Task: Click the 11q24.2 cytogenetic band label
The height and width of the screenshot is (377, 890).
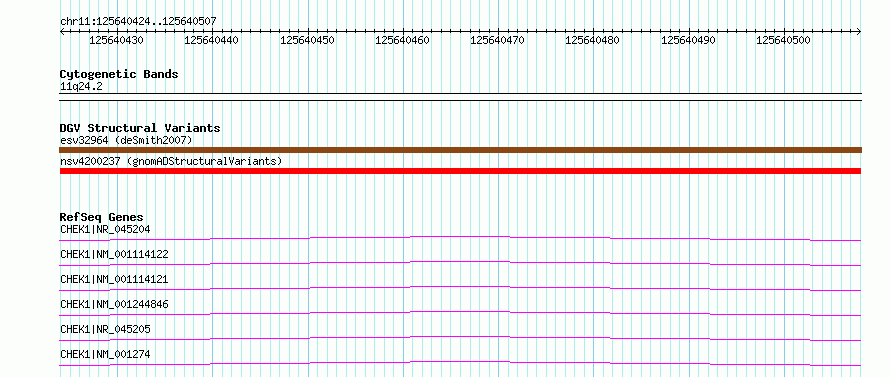Action: coord(81,86)
